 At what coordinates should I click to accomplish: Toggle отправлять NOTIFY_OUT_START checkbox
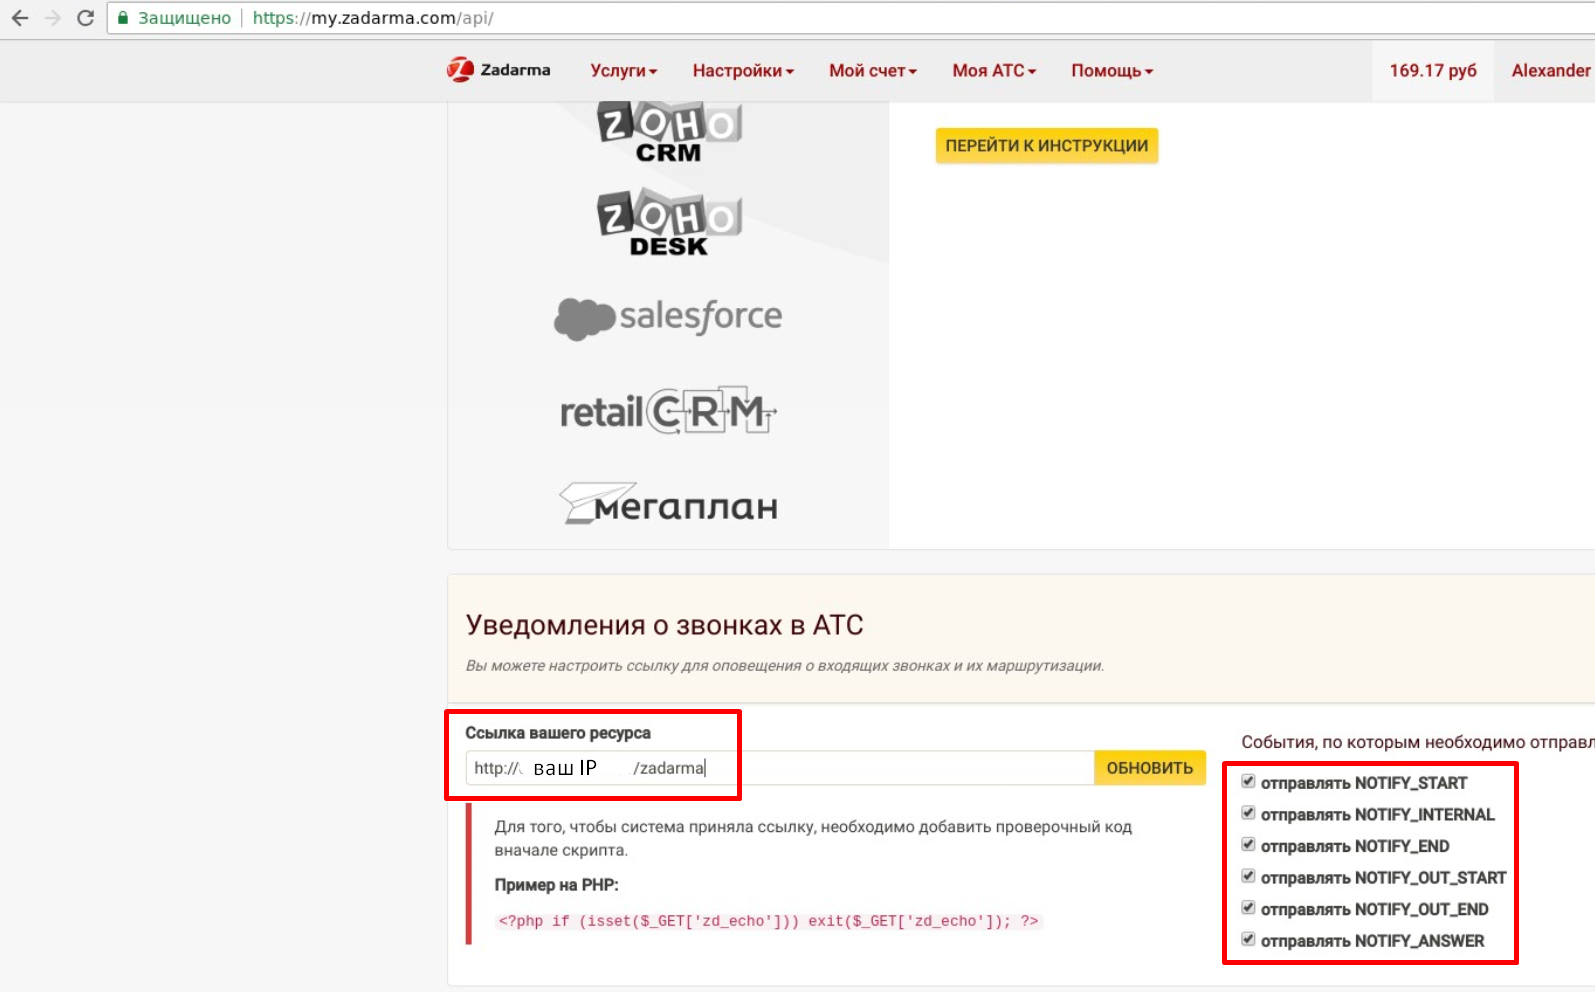(x=1248, y=876)
